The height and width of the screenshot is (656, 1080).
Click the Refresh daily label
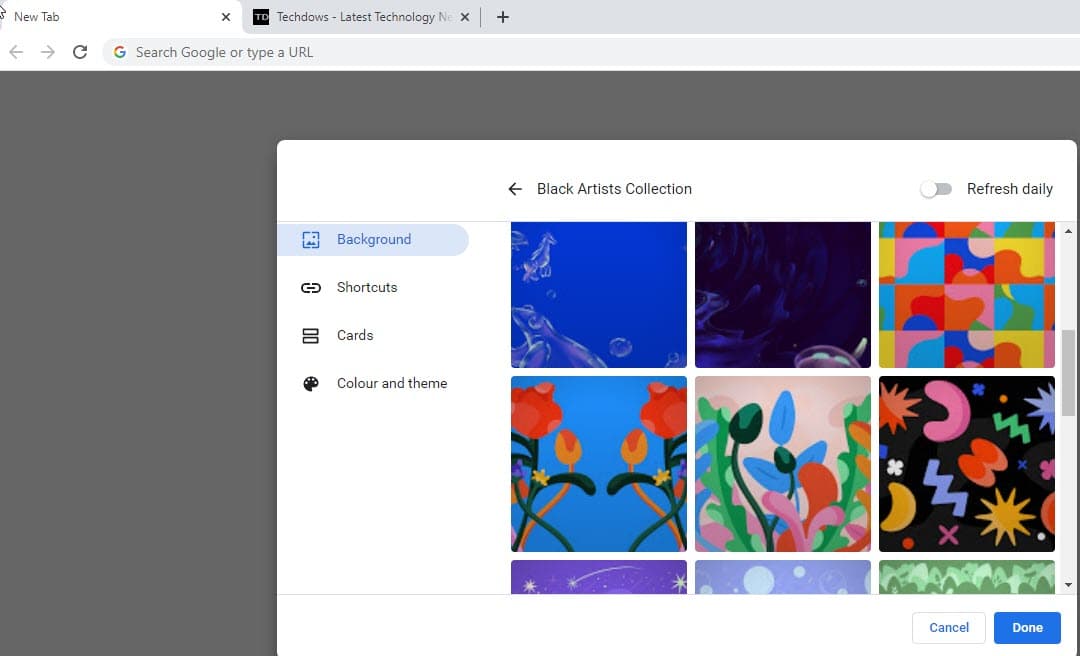(1010, 189)
